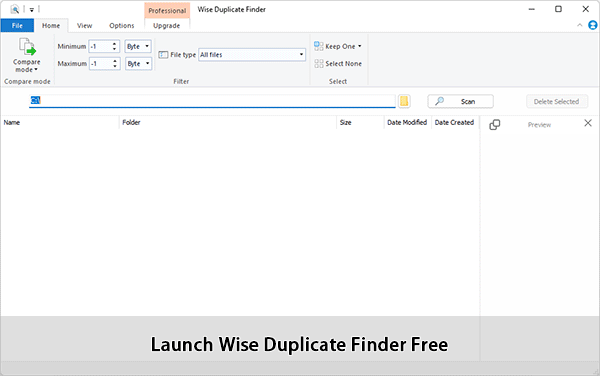Sort by the Date Modified column header
This screenshot has width=600, height=376.
click(407, 122)
